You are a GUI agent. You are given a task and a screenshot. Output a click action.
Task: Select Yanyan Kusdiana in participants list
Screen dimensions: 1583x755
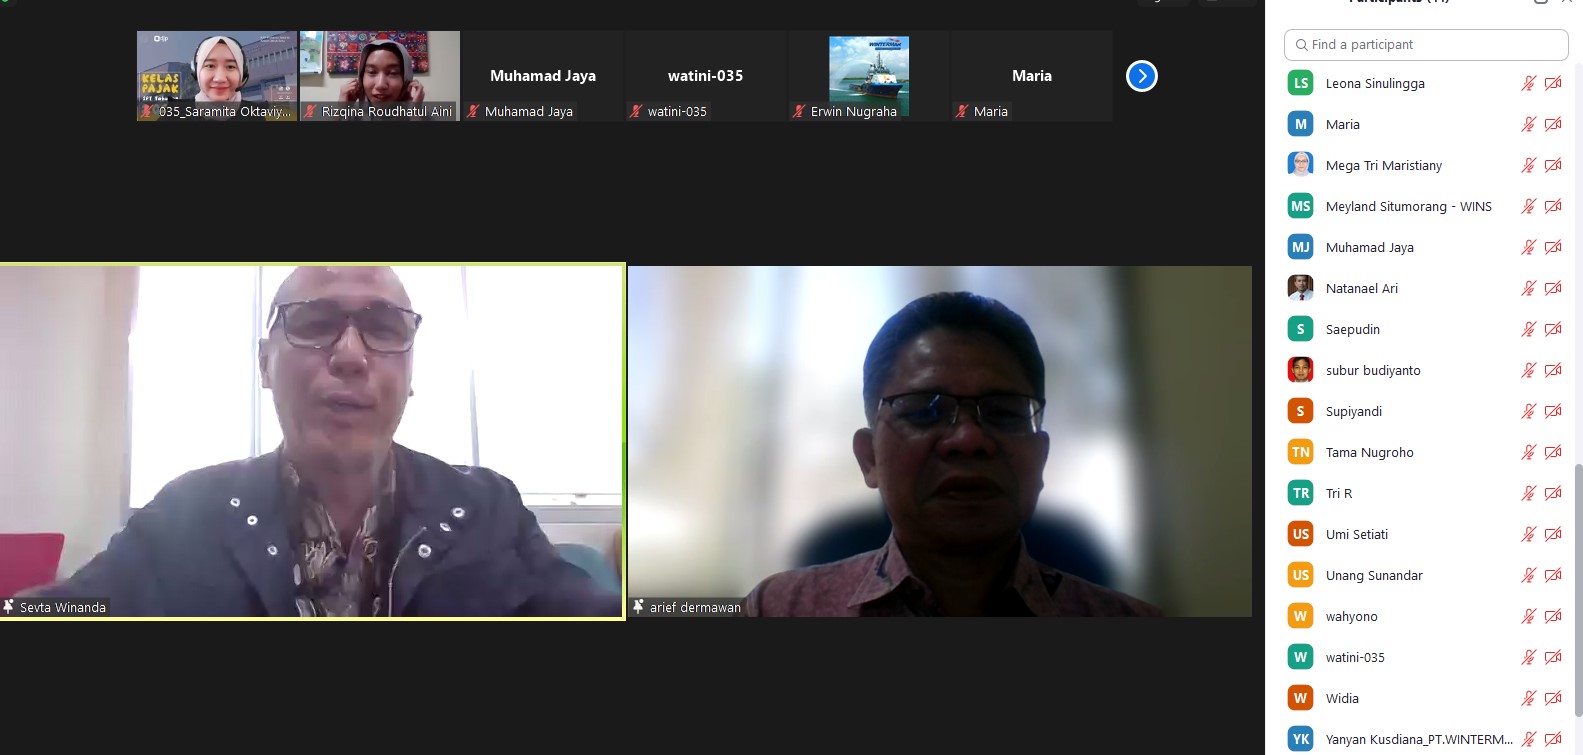pos(1418,740)
